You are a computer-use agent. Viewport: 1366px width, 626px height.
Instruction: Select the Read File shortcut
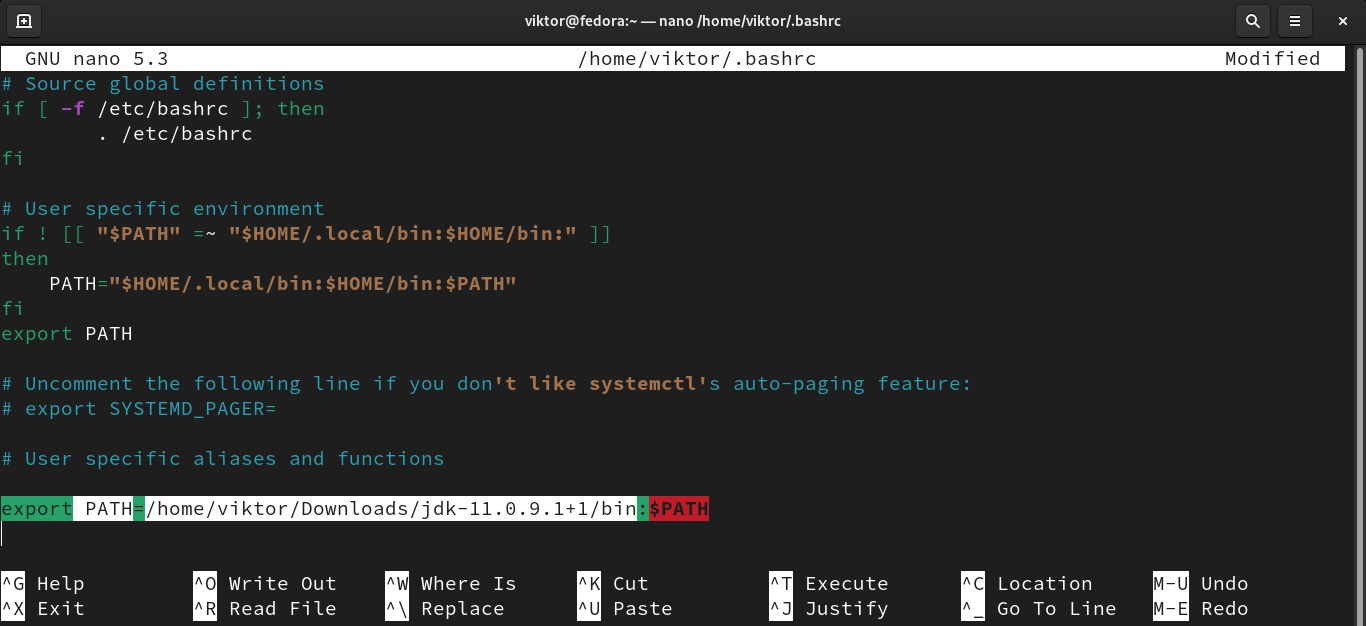click(x=282, y=609)
